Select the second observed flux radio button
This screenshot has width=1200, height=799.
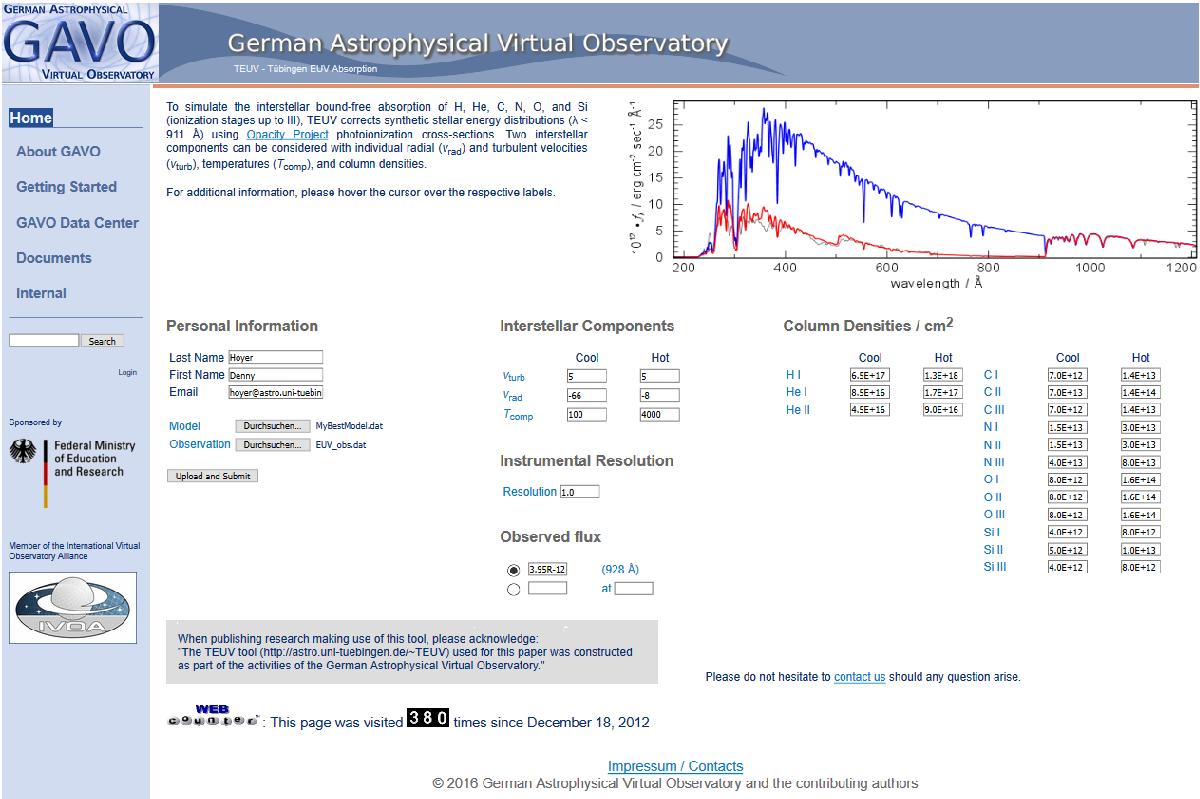pos(514,589)
